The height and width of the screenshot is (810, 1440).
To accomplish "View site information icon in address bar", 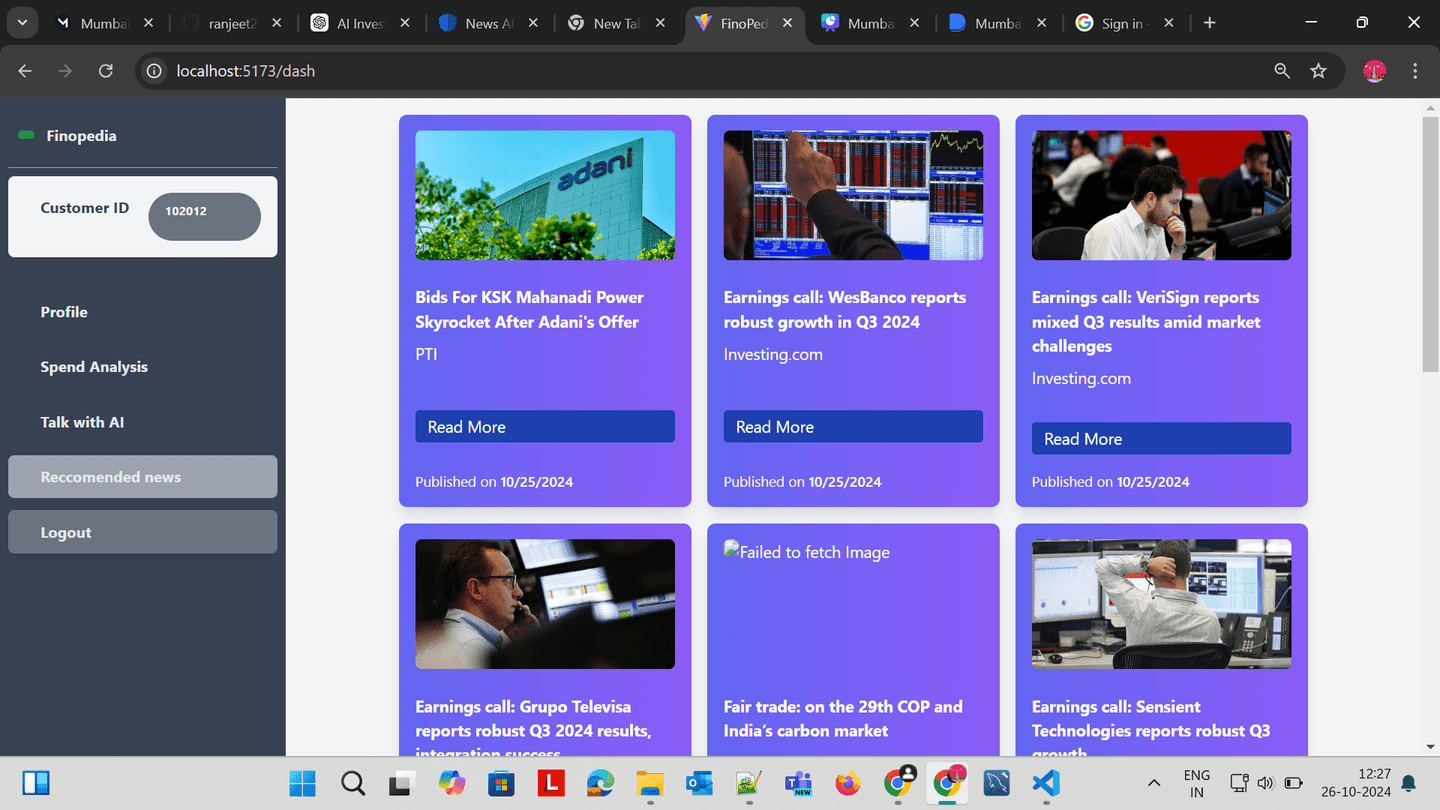I will tap(154, 71).
